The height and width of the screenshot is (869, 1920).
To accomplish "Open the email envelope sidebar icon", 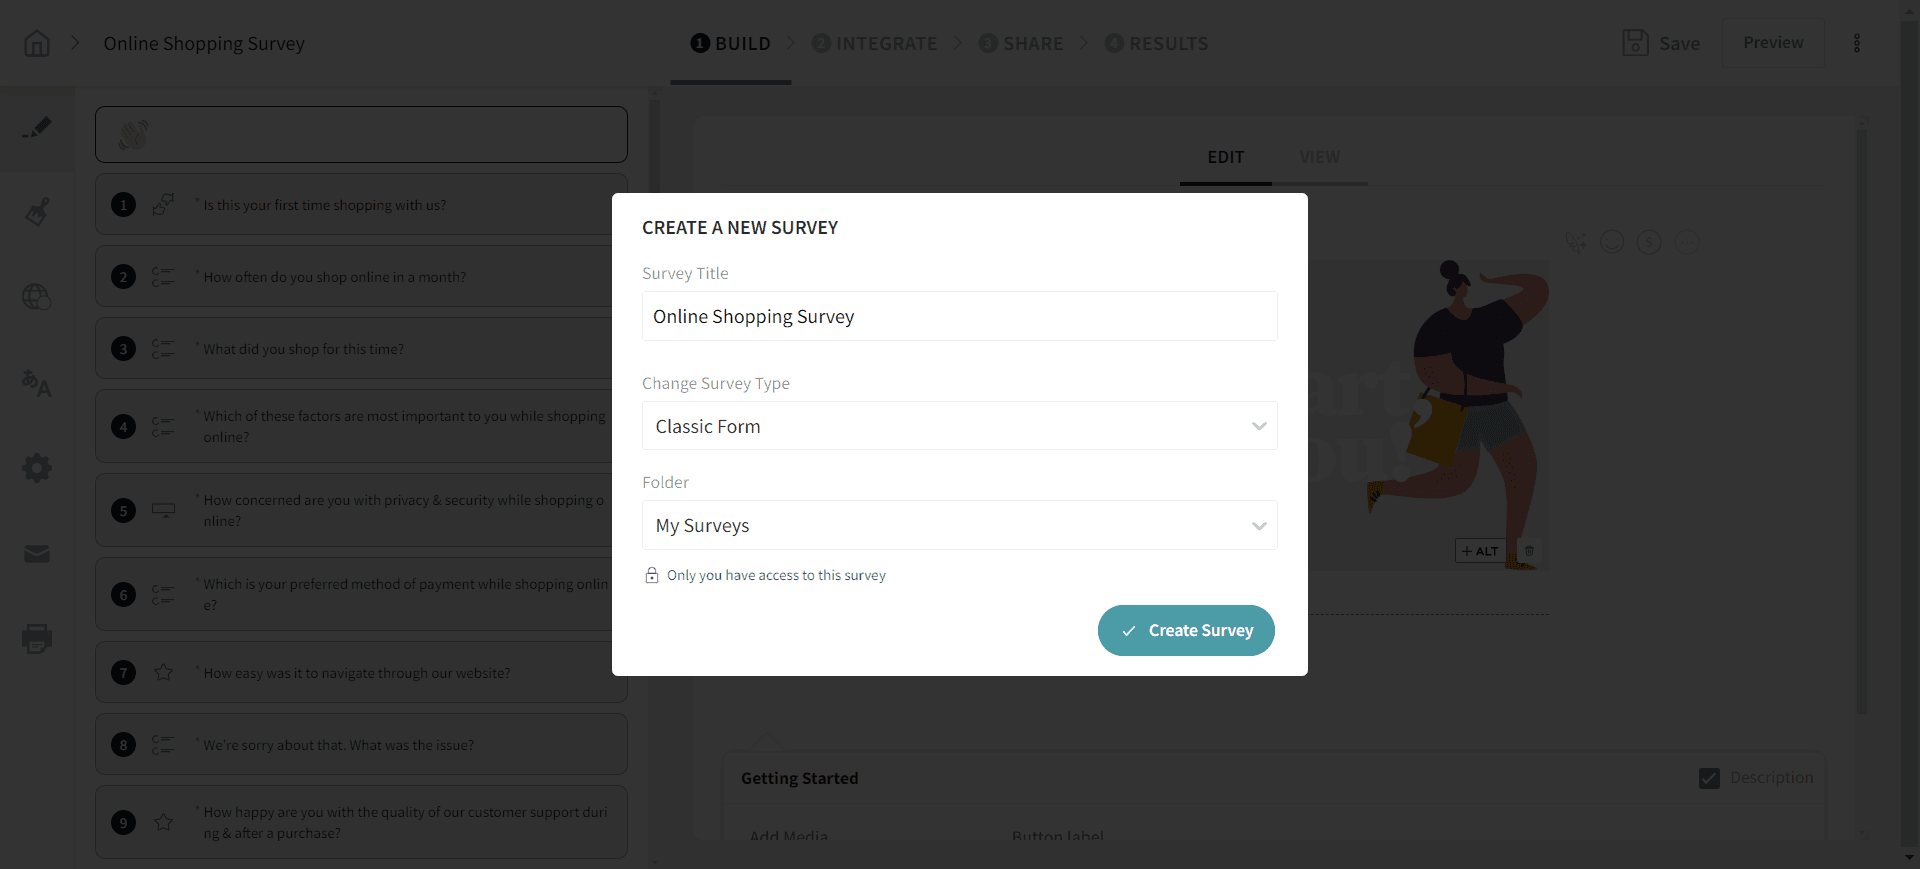I will [x=37, y=554].
